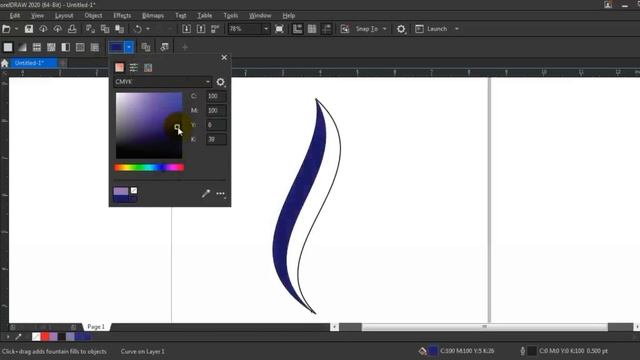
Task: Click the Home welcome screen icon
Action: (x=4, y=63)
